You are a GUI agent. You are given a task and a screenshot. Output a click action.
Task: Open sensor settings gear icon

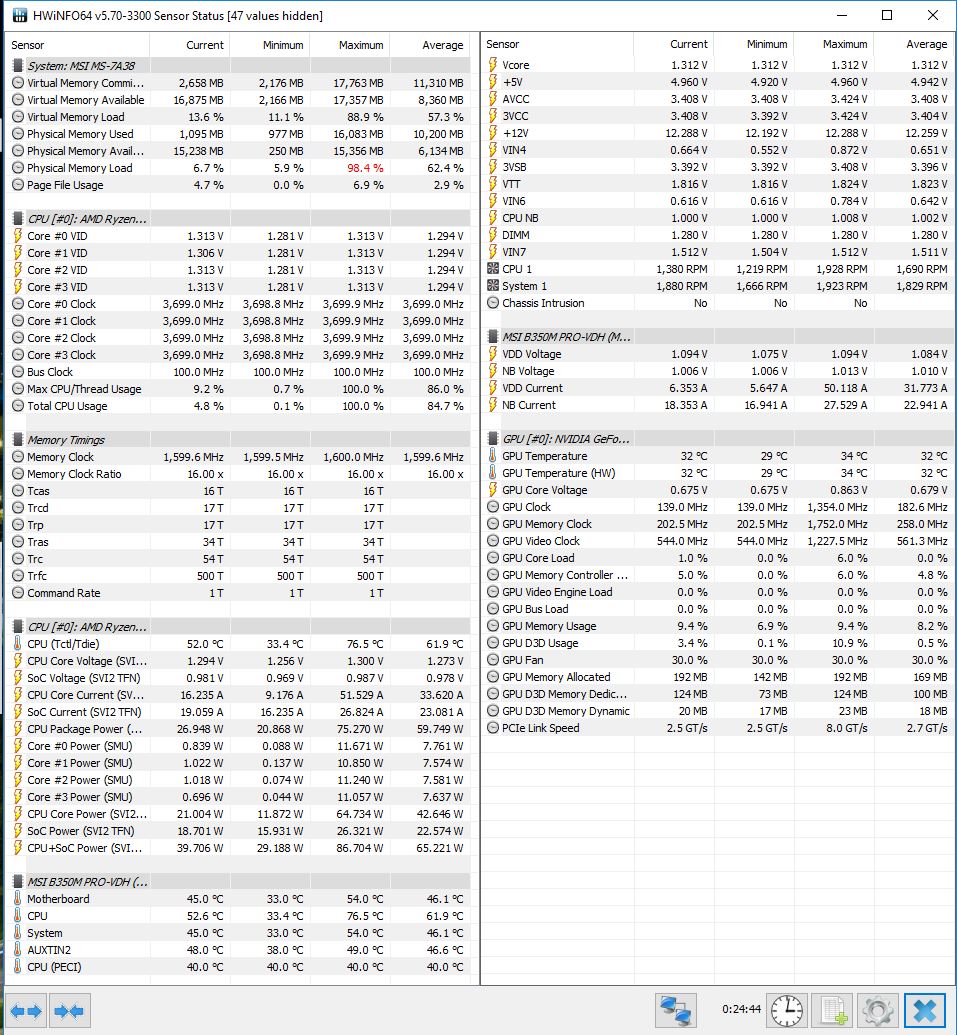click(x=878, y=1011)
